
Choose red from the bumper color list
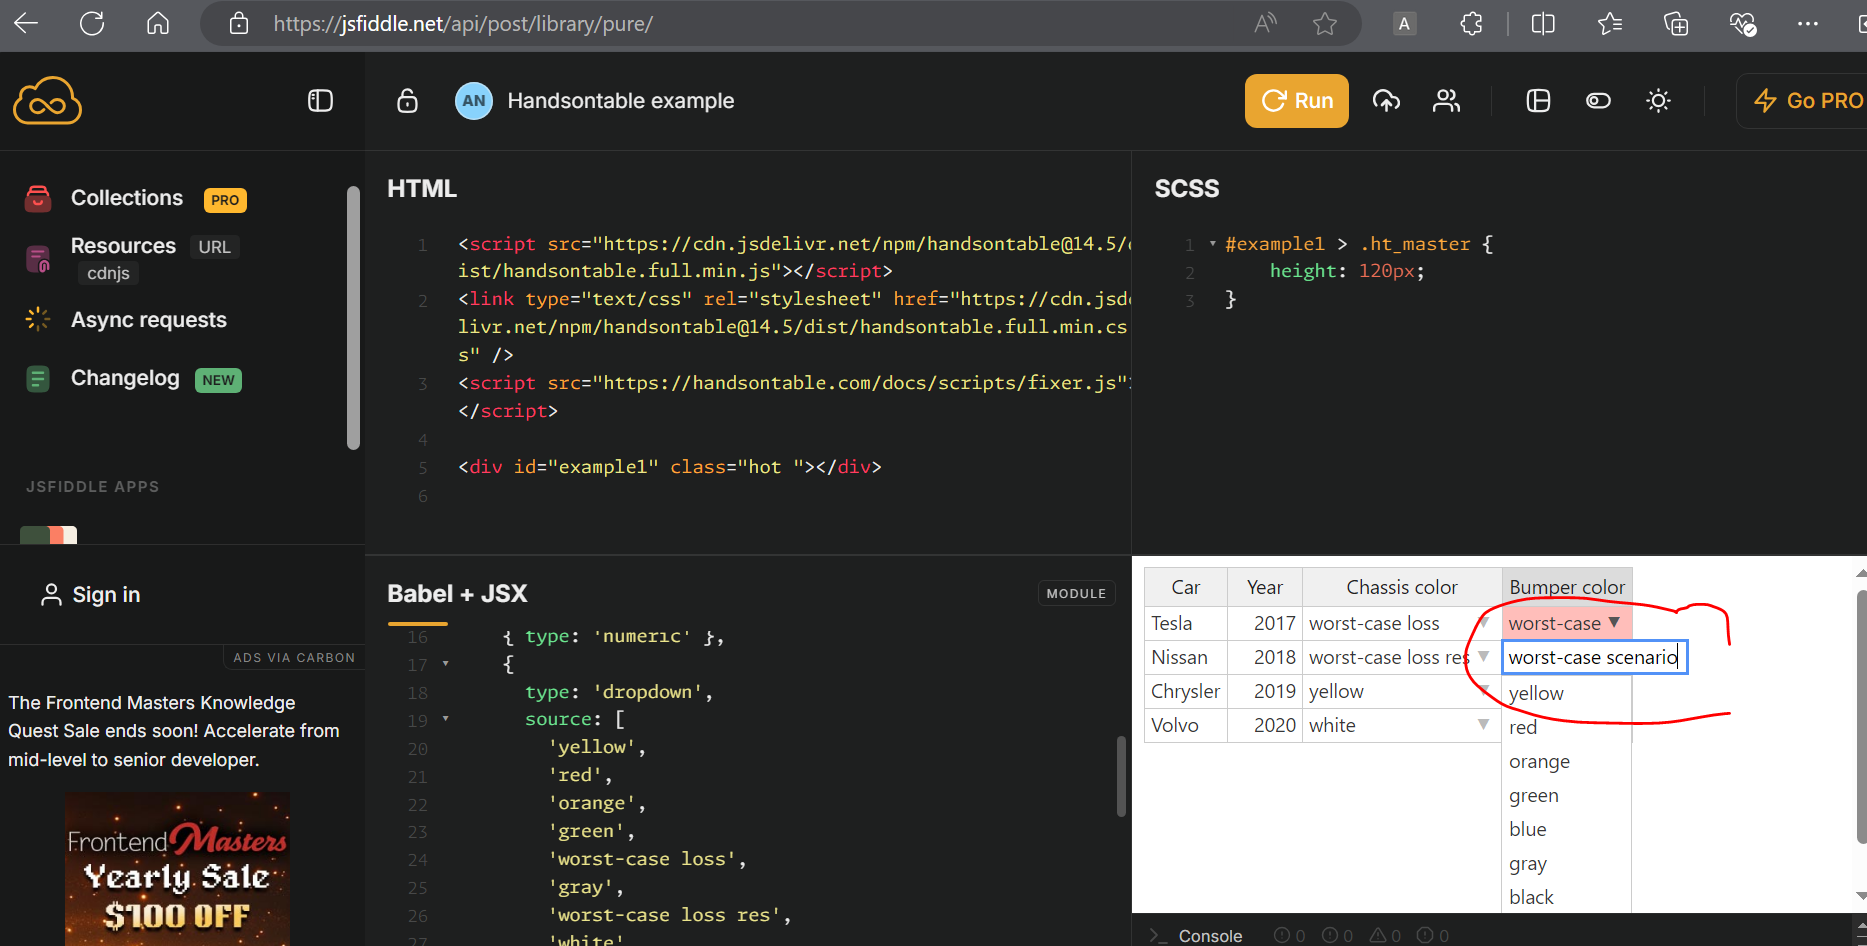coord(1567,727)
